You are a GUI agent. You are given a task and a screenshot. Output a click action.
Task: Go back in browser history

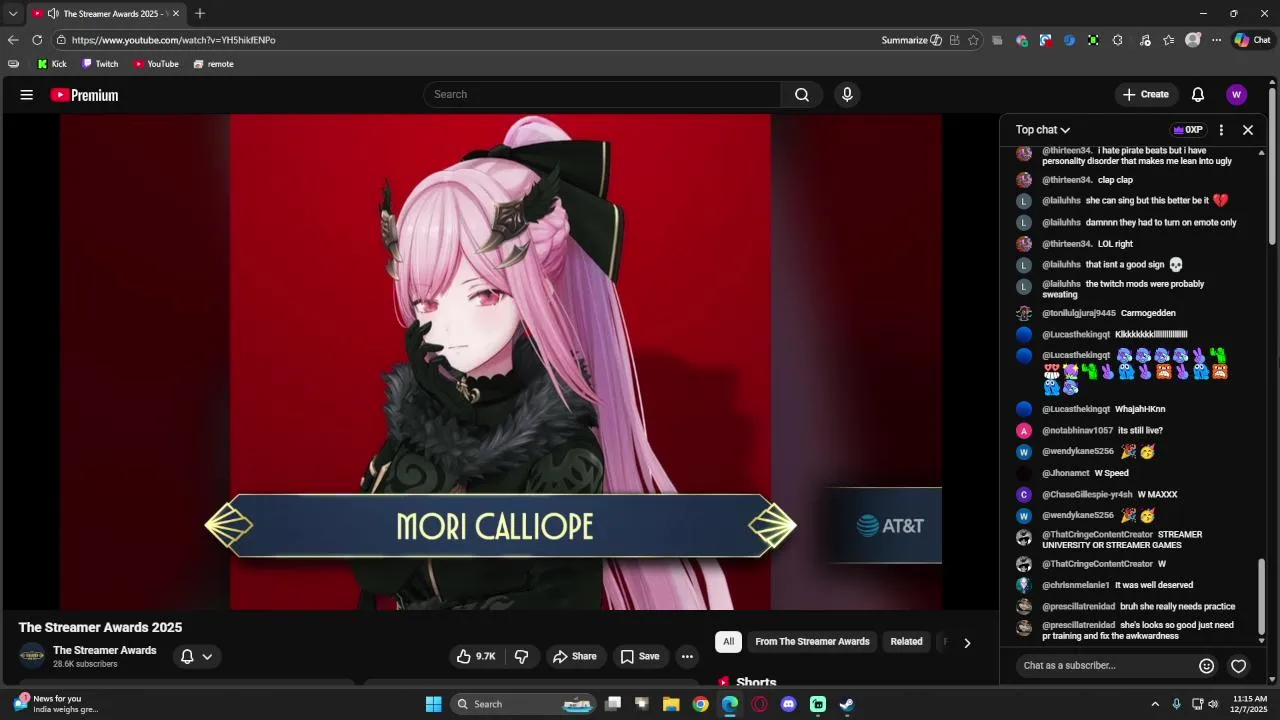pos(13,40)
